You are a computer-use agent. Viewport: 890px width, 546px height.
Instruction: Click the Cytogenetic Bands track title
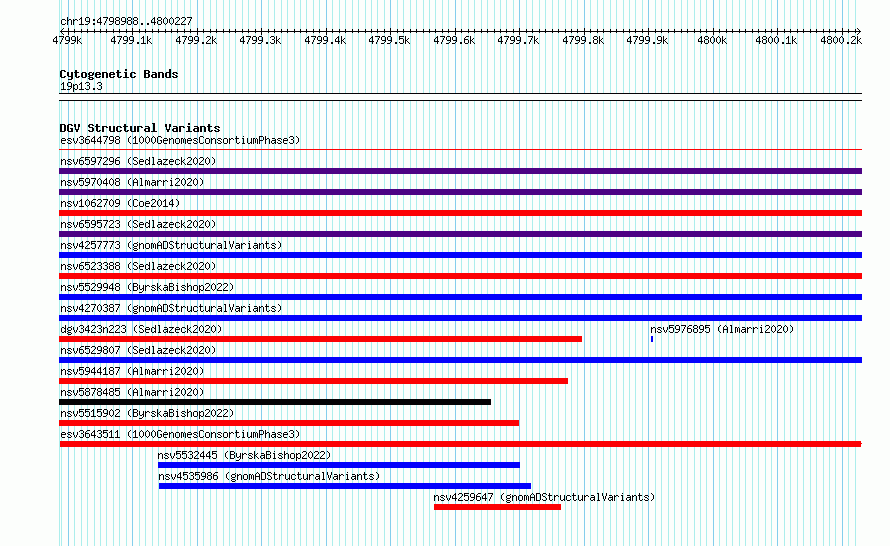pyautogui.click(x=119, y=74)
